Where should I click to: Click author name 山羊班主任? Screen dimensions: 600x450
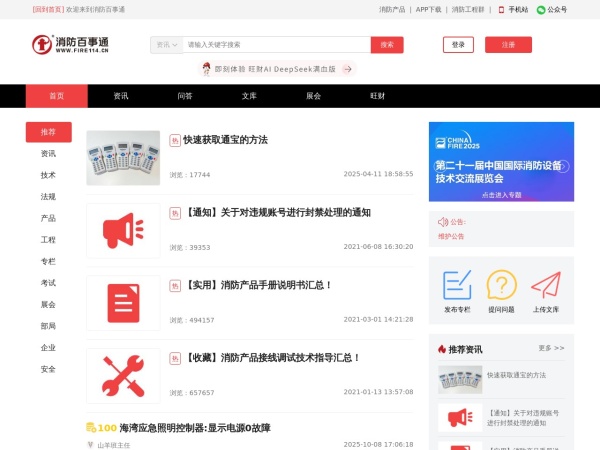(x=114, y=445)
